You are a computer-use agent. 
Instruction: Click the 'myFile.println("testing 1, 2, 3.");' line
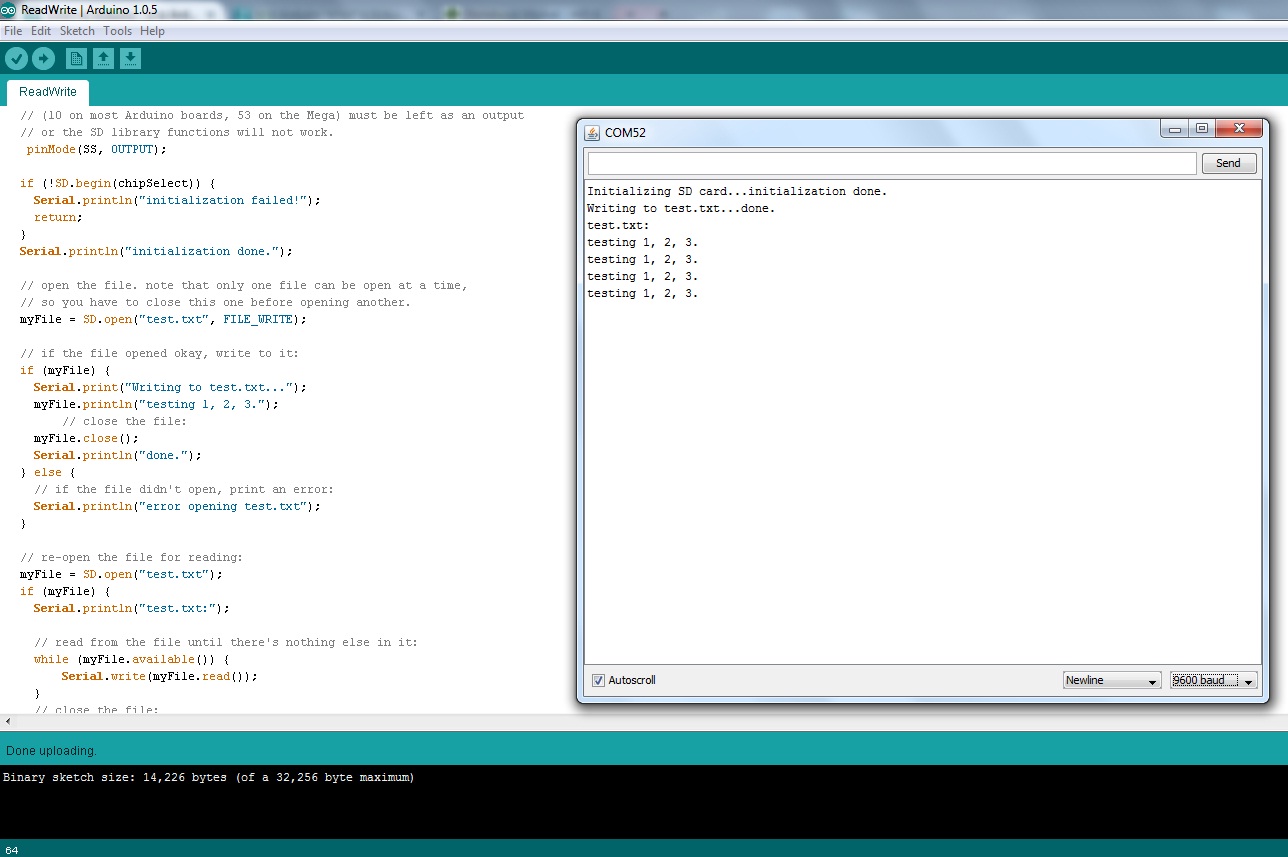[x=156, y=404]
